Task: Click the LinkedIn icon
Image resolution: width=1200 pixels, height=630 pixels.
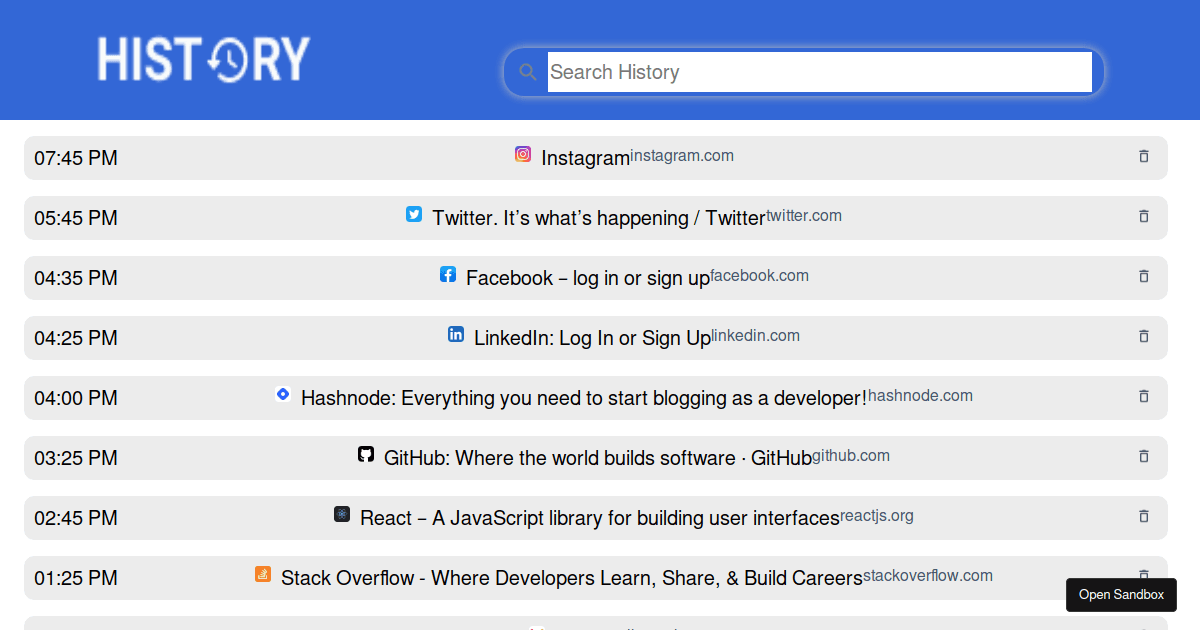Action: click(456, 334)
